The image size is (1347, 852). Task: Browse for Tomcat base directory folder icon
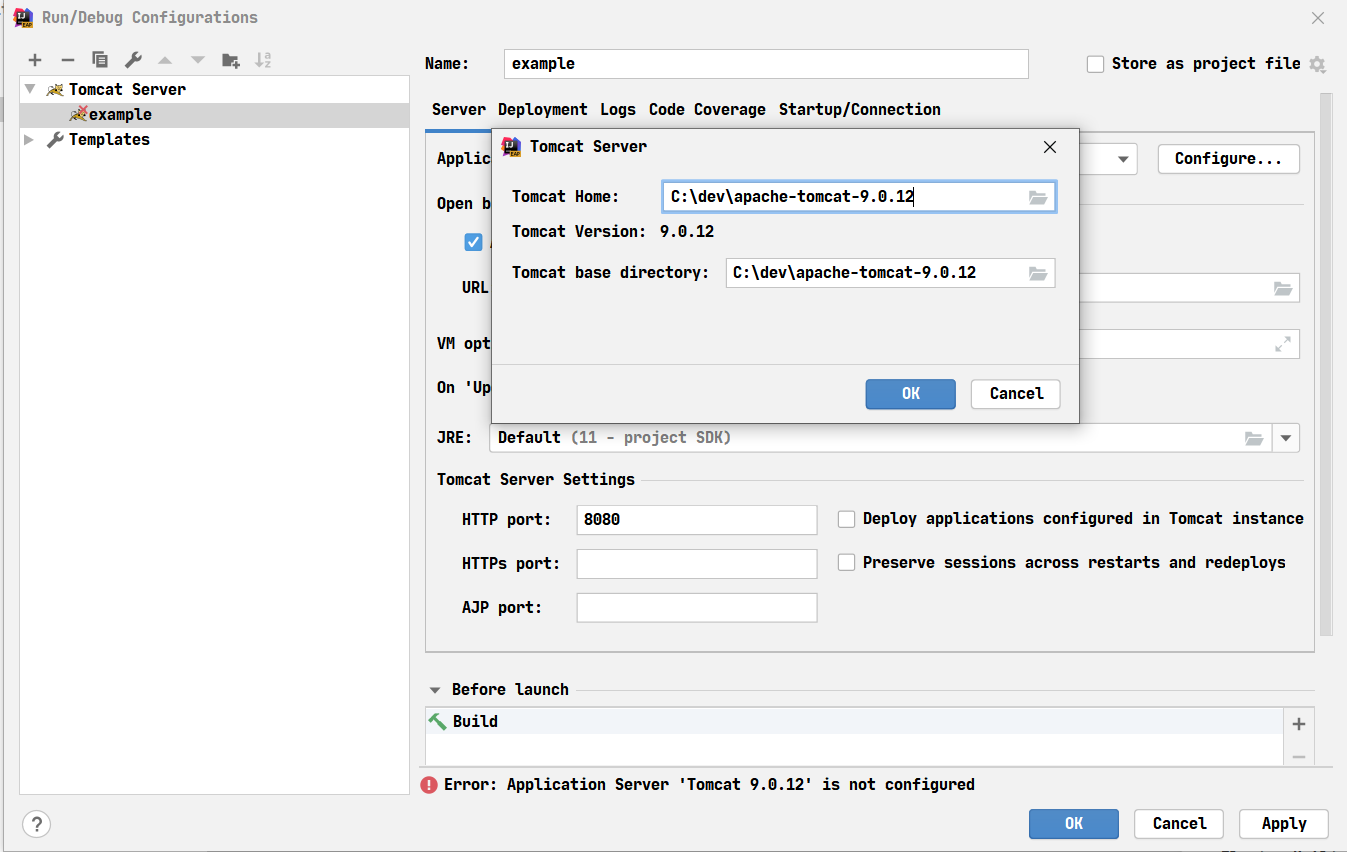click(x=1038, y=273)
